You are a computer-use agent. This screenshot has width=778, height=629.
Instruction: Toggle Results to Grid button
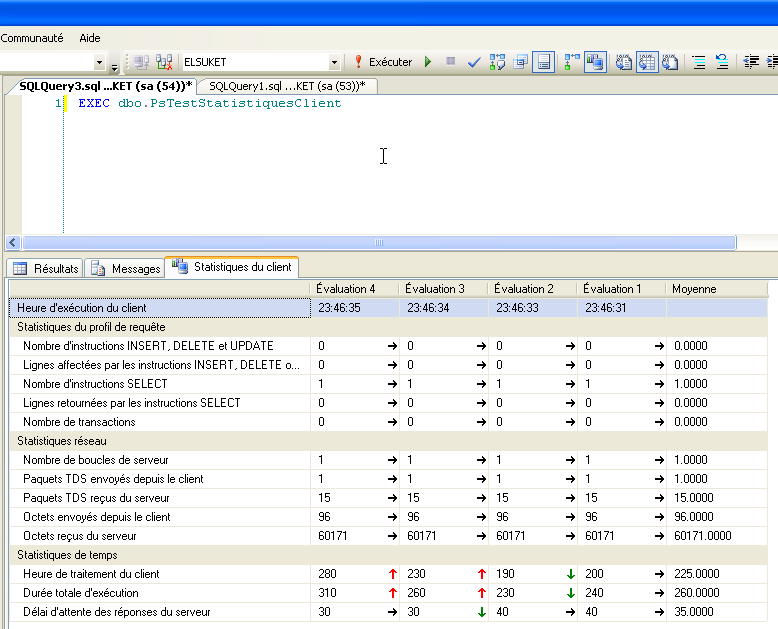click(647, 62)
